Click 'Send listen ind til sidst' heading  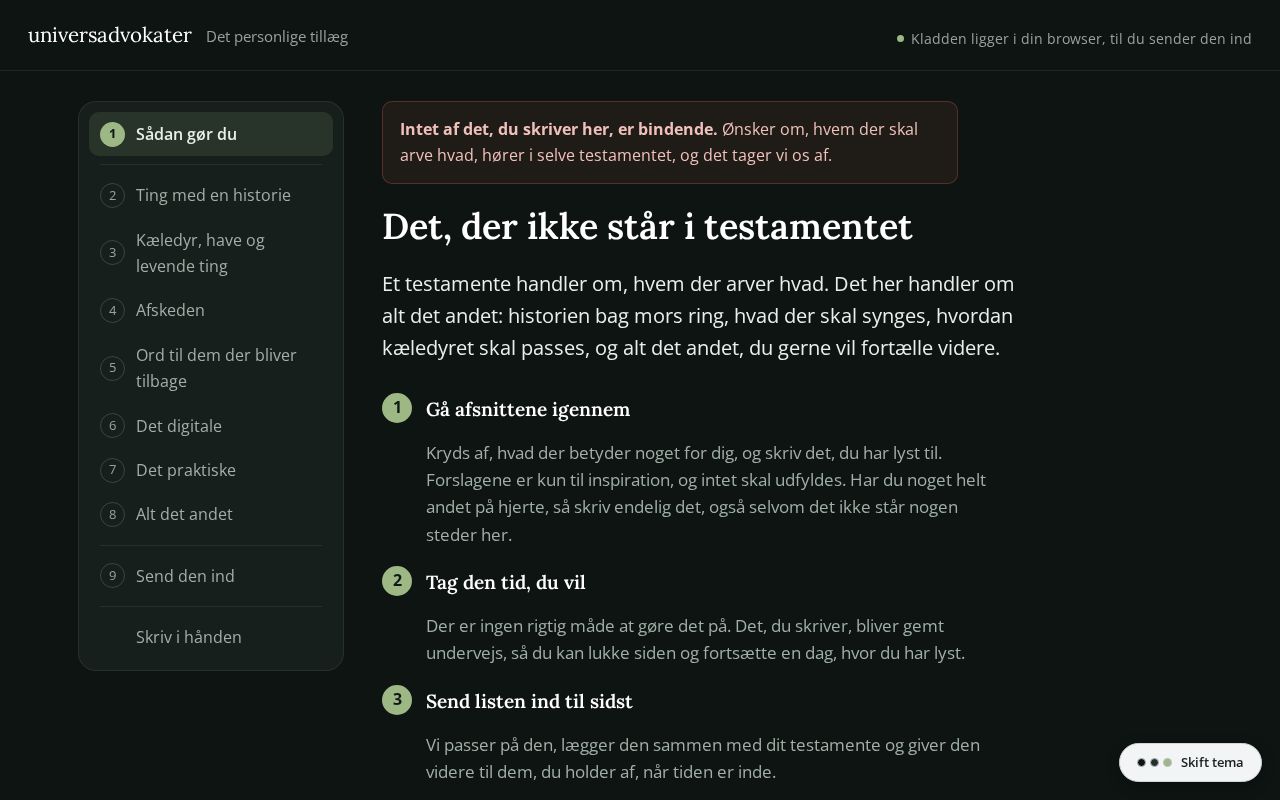coord(529,701)
